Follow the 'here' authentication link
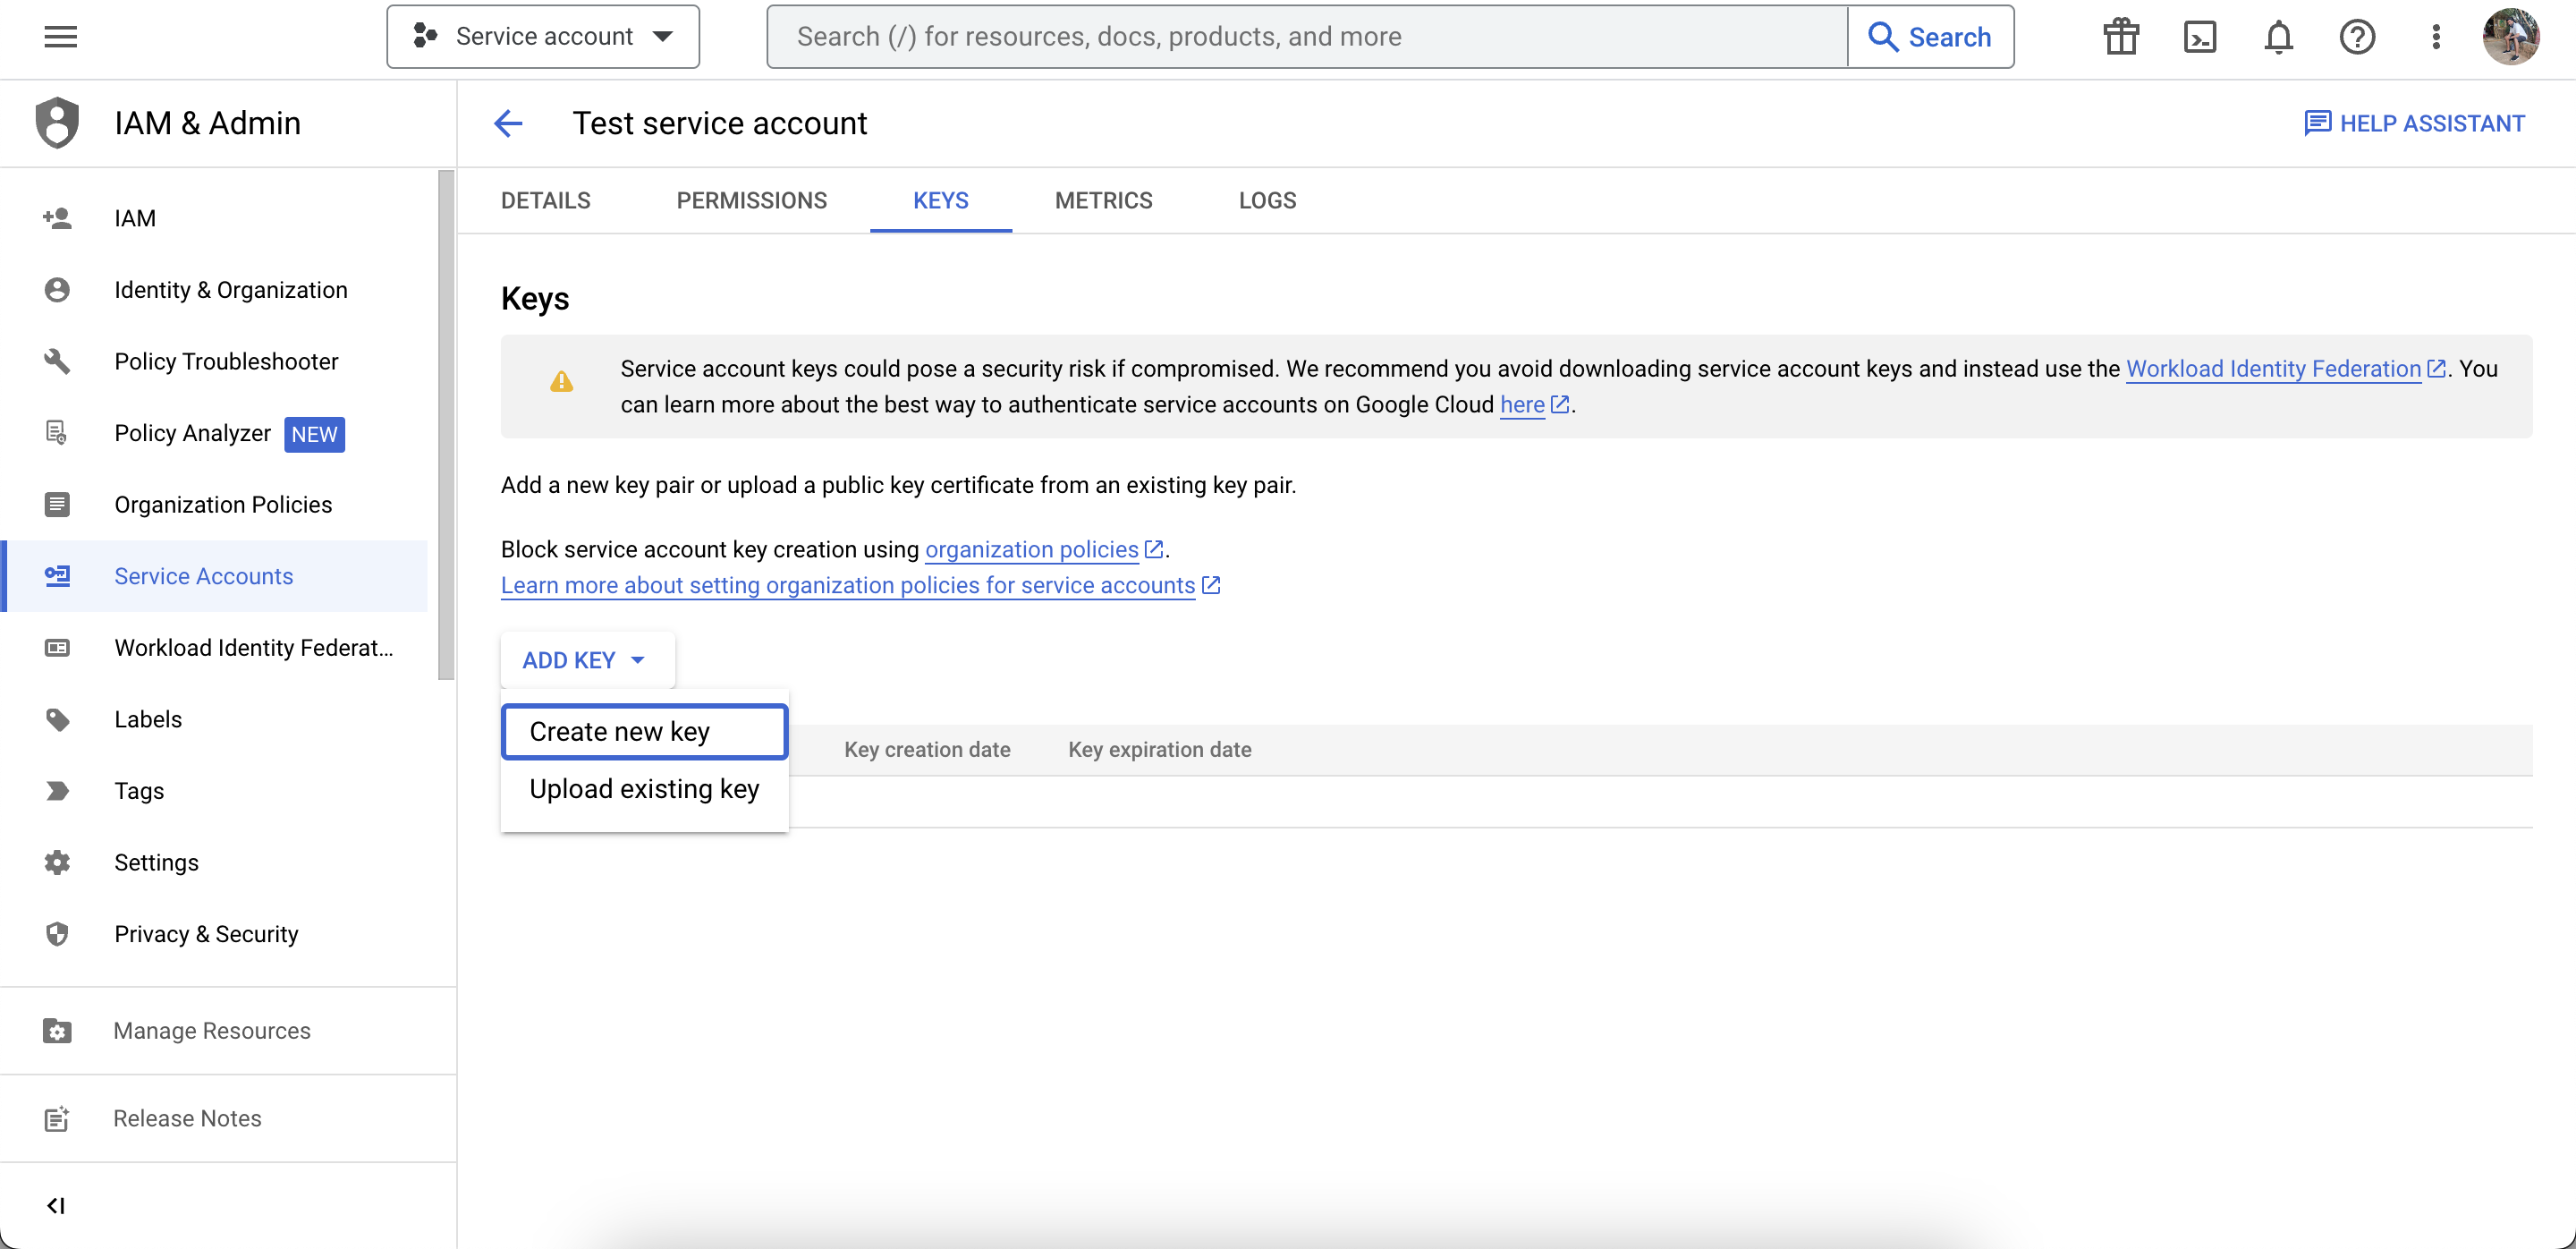This screenshot has height=1249, width=2576. [x=1521, y=405]
